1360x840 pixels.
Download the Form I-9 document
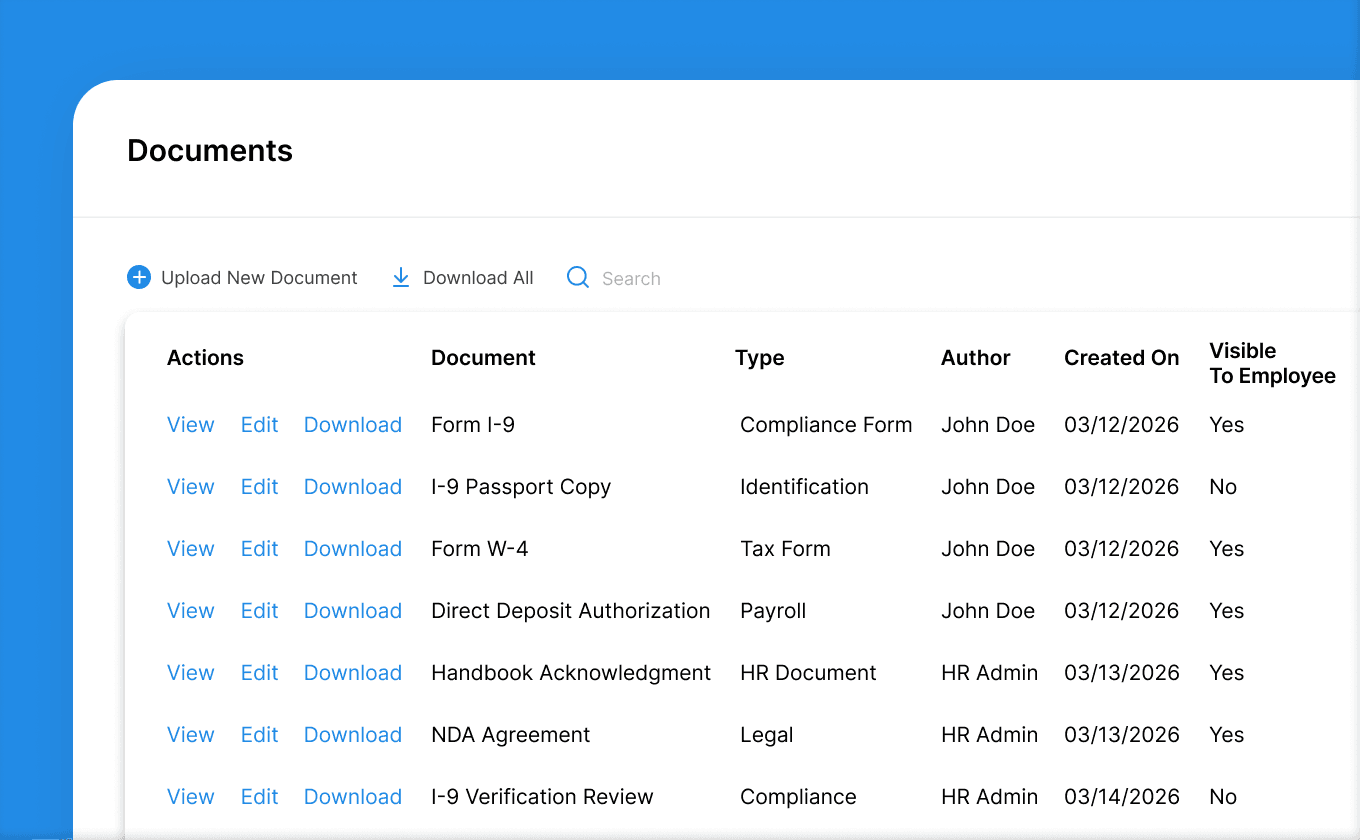(352, 424)
